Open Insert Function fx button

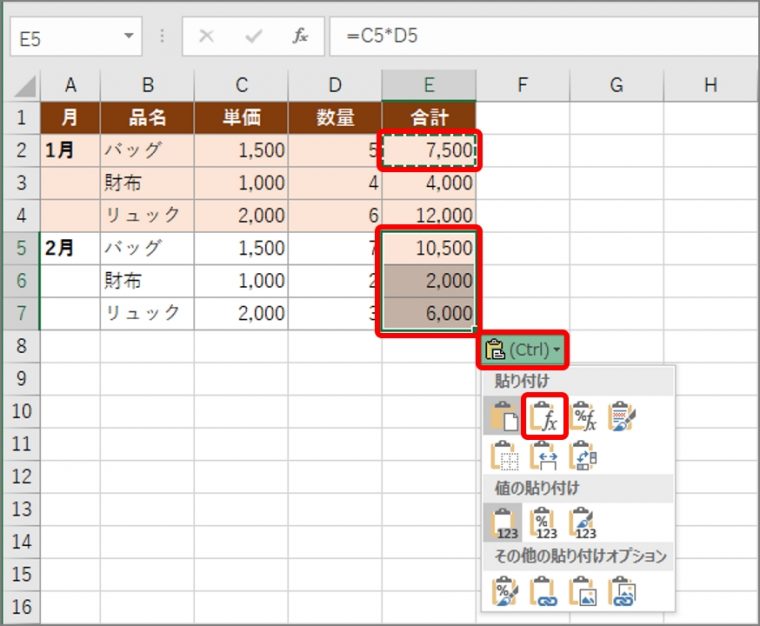tap(300, 36)
